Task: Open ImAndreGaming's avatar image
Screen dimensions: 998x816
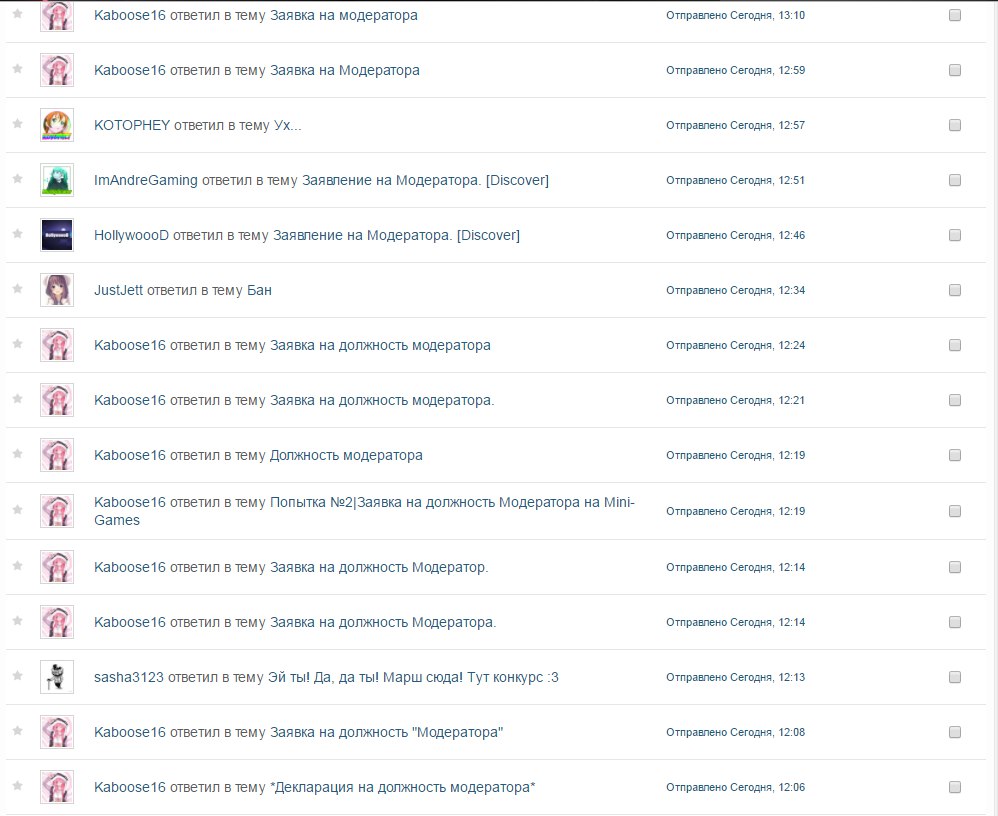Action: (x=57, y=180)
